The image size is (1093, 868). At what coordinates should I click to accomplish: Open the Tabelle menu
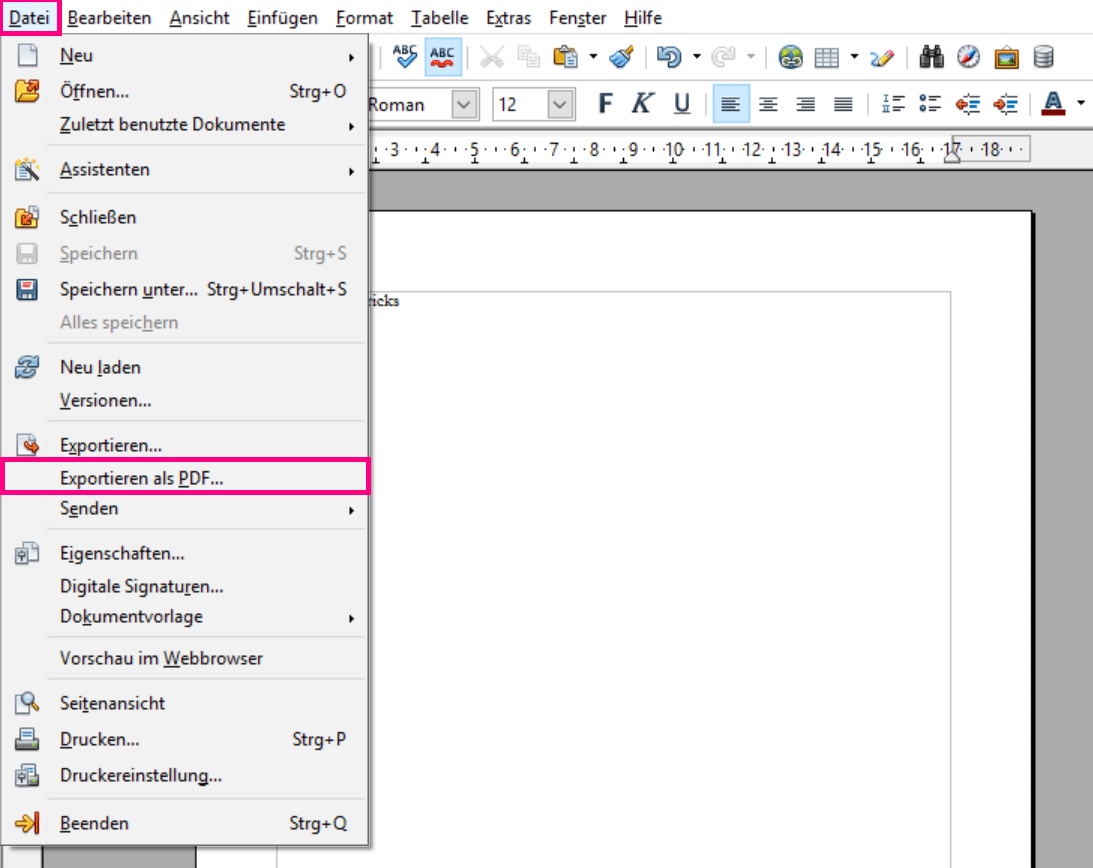point(440,17)
